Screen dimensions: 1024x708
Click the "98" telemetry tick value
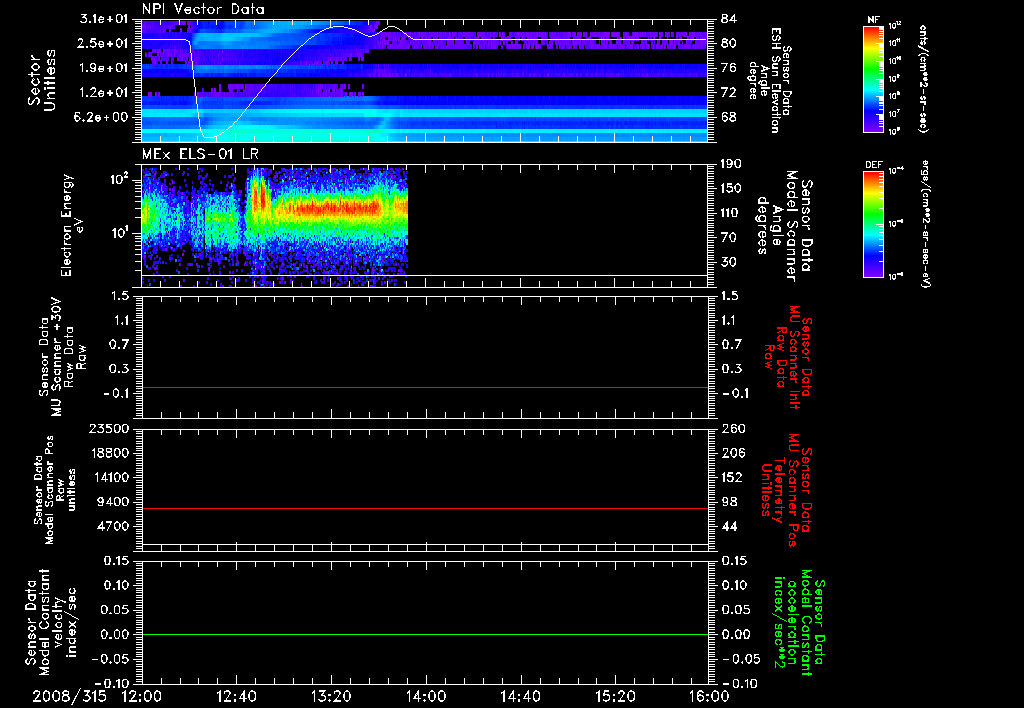pos(728,502)
